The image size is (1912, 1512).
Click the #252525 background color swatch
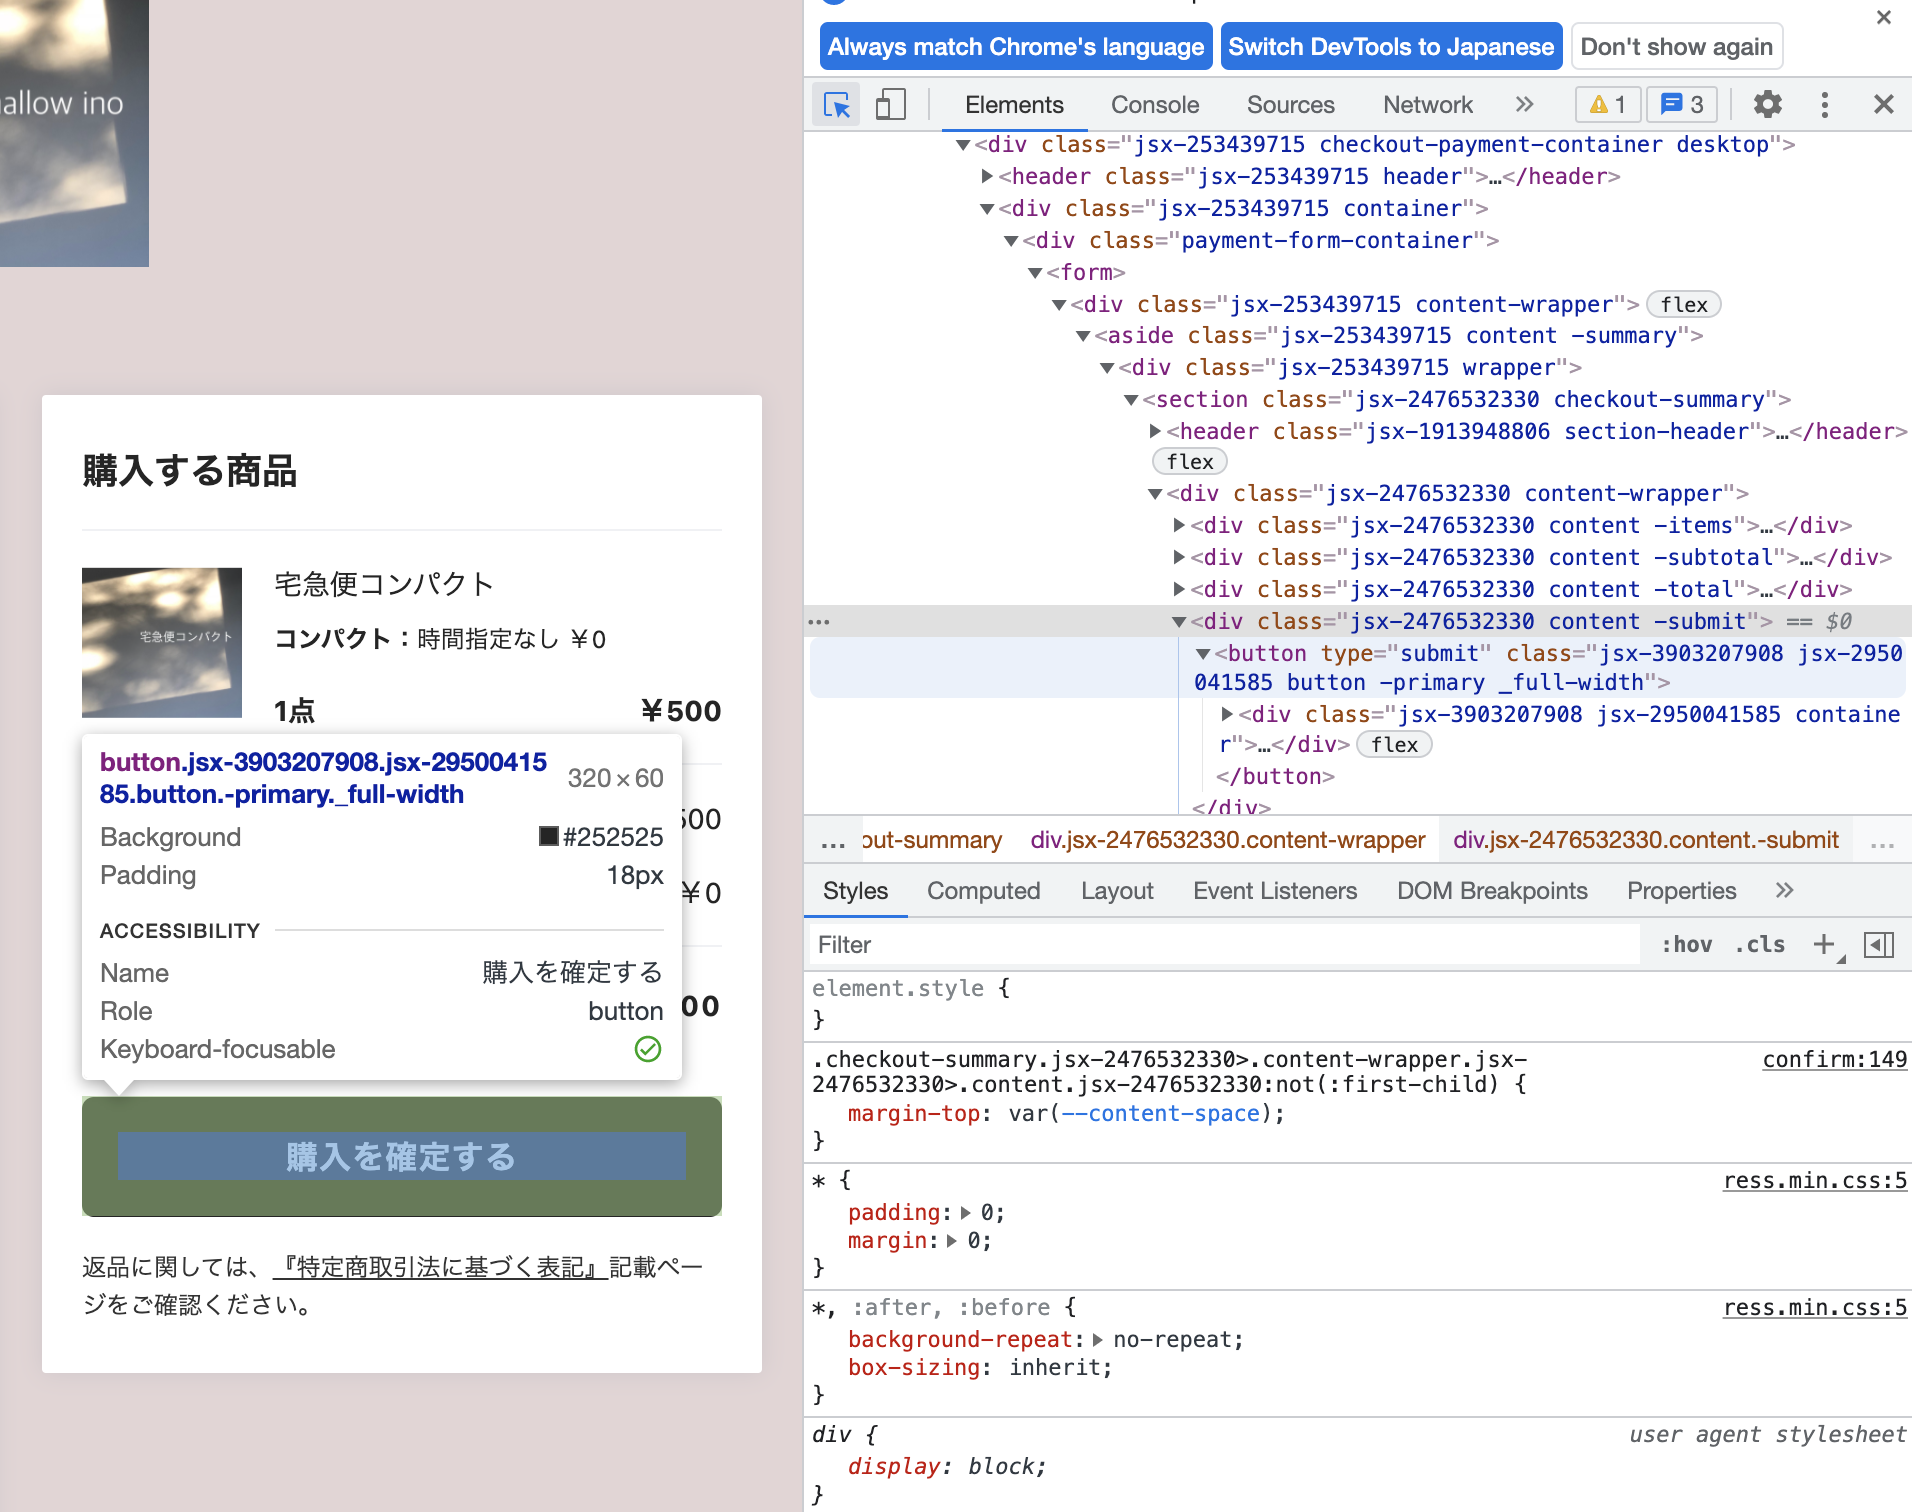pos(548,836)
